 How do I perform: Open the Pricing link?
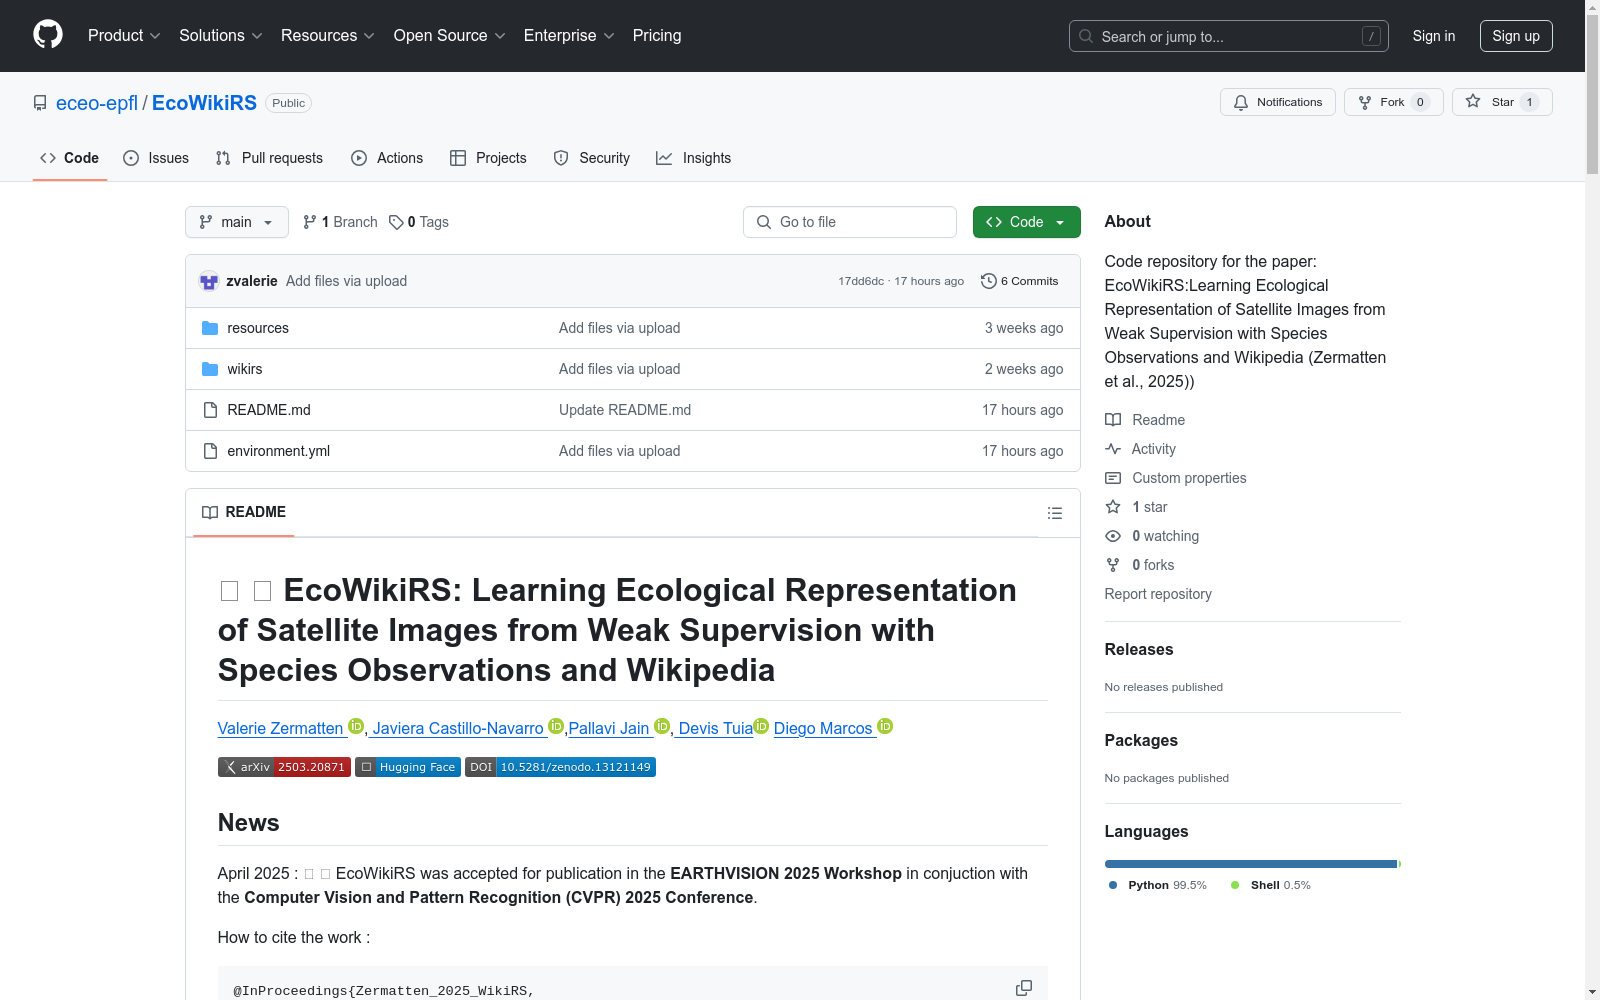tap(657, 36)
